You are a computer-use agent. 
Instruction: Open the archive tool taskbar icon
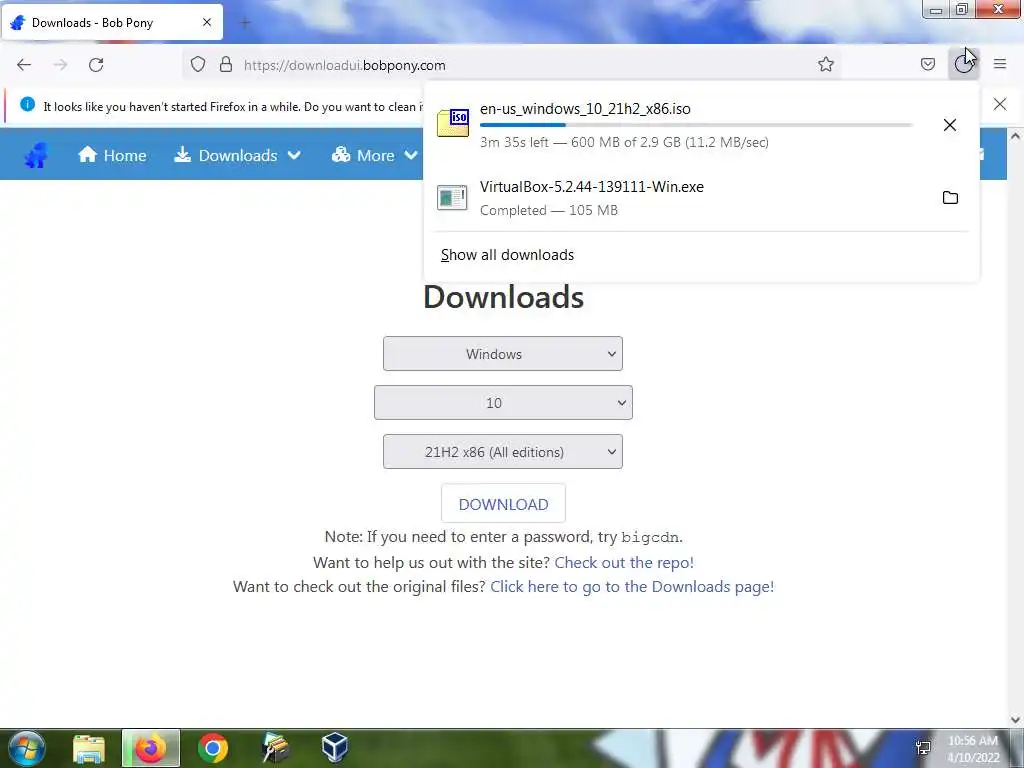[x=275, y=748]
